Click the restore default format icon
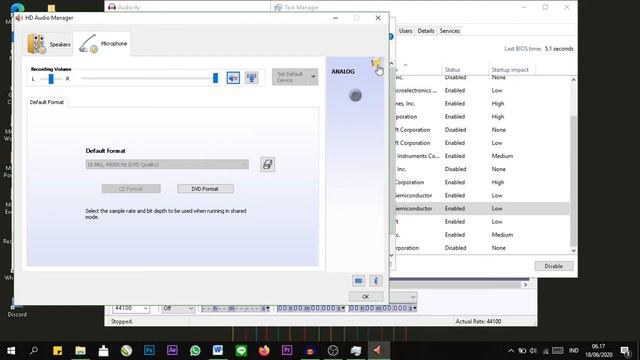Image resolution: width=640 pixels, height=360 pixels. (x=267, y=164)
